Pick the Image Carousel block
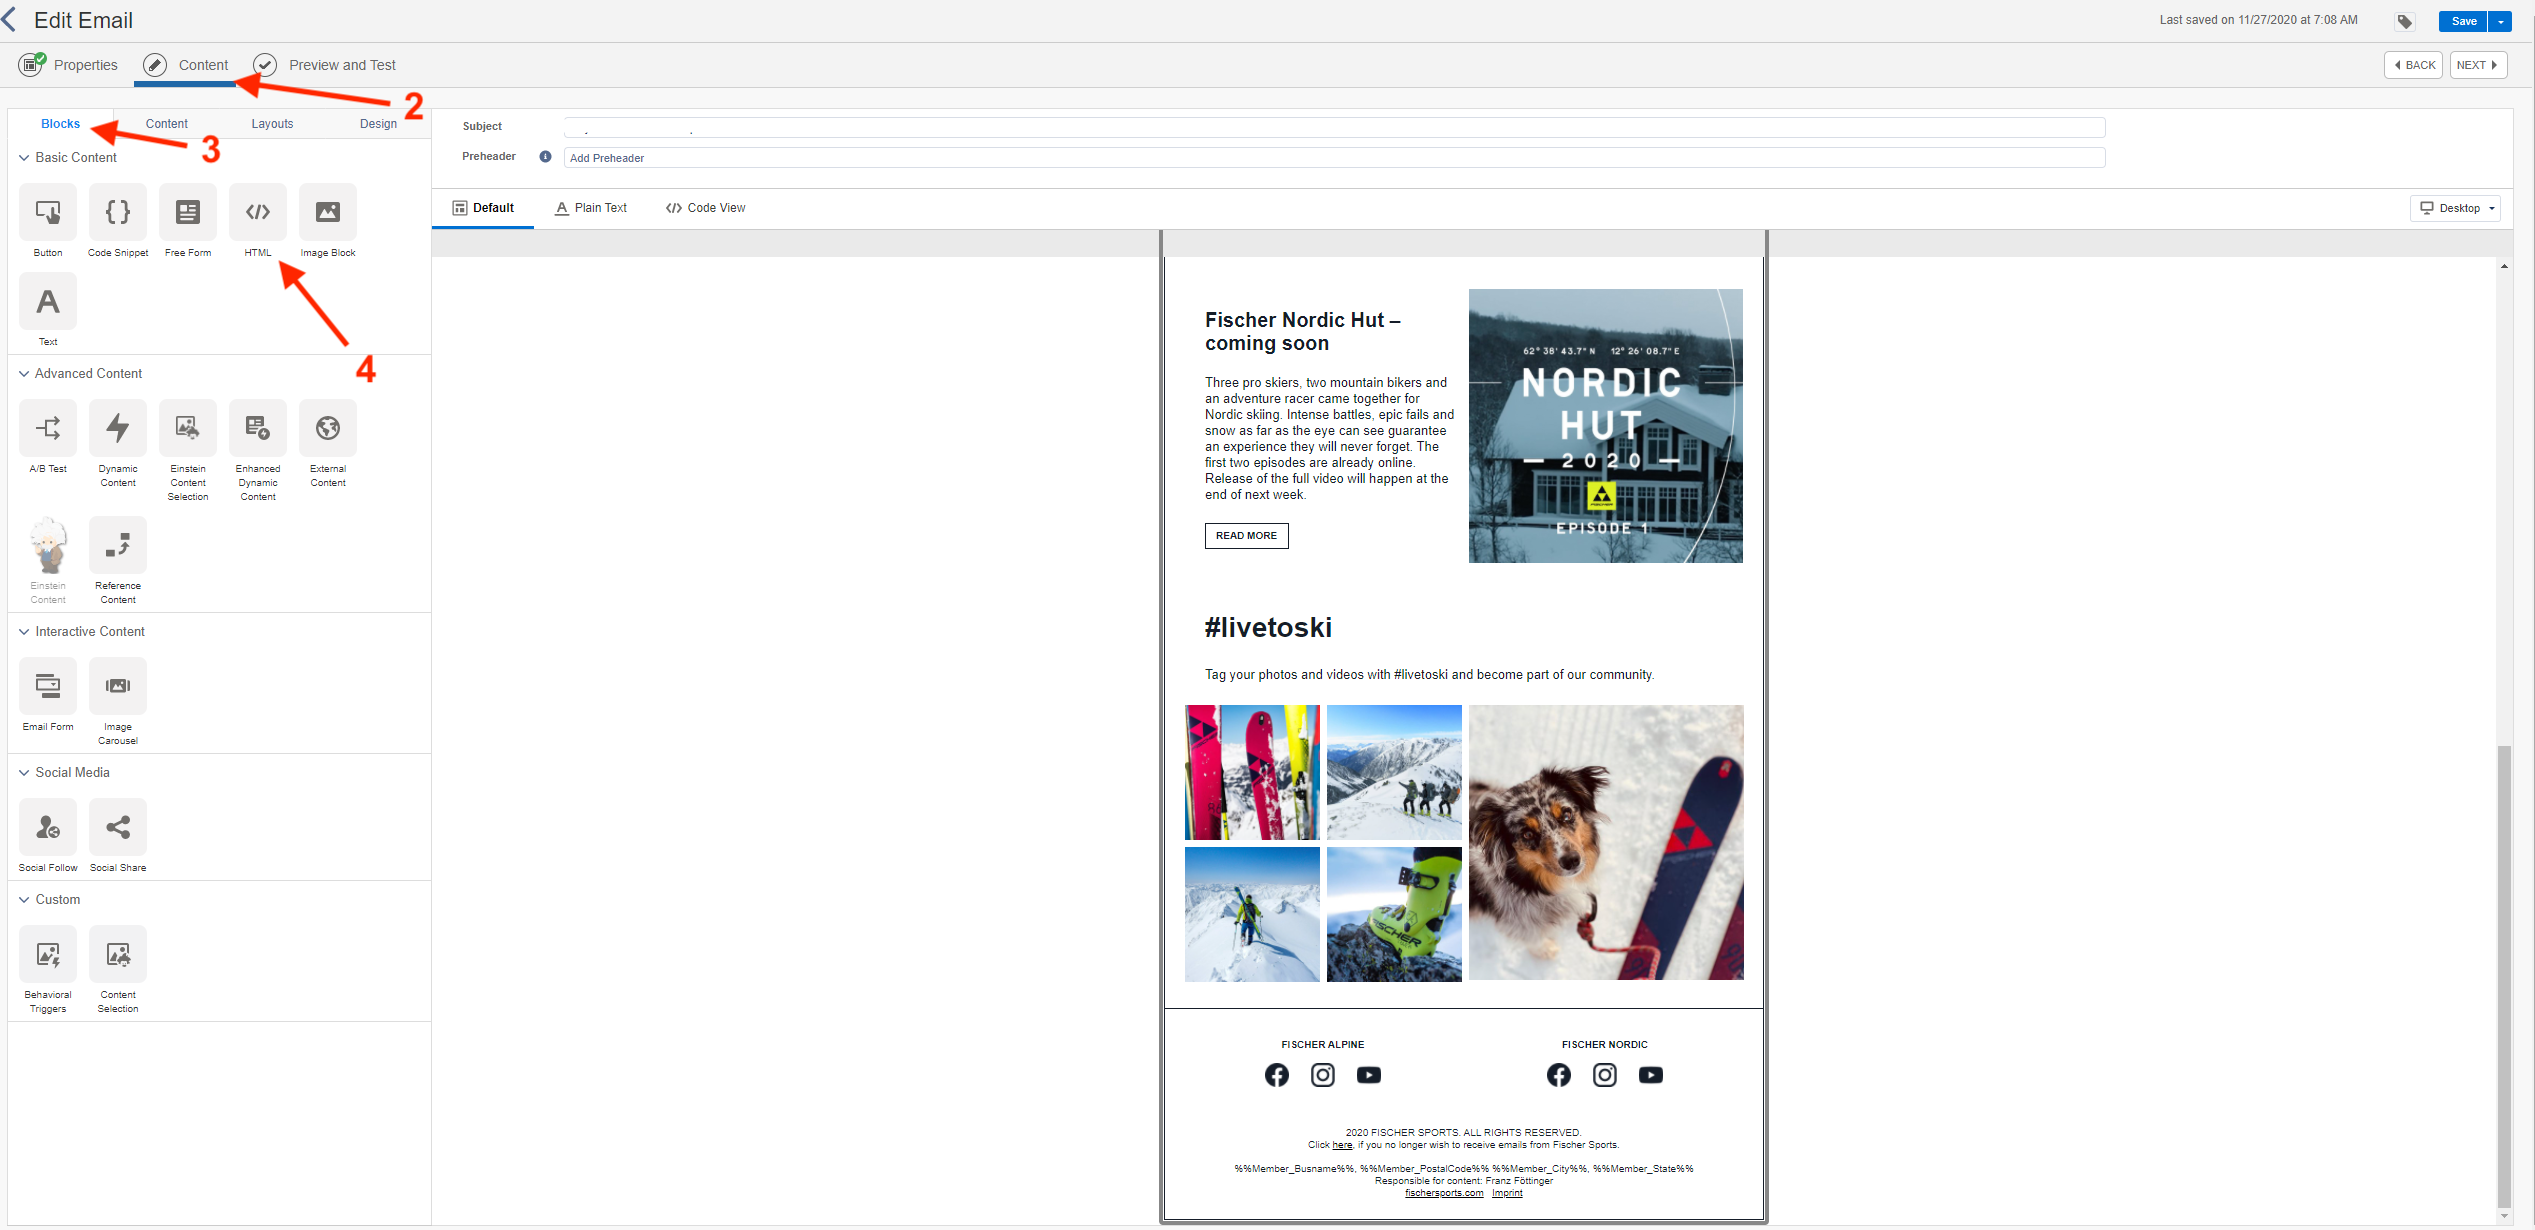 [x=118, y=686]
